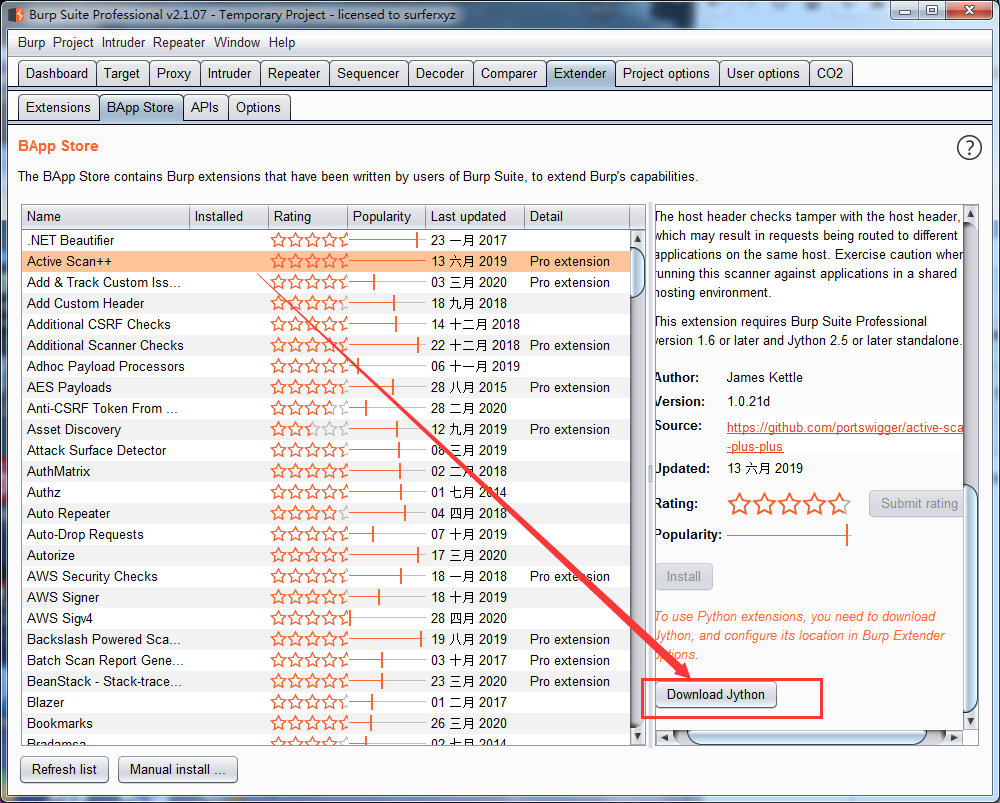Open the Window menu
1000x803 pixels.
[237, 43]
